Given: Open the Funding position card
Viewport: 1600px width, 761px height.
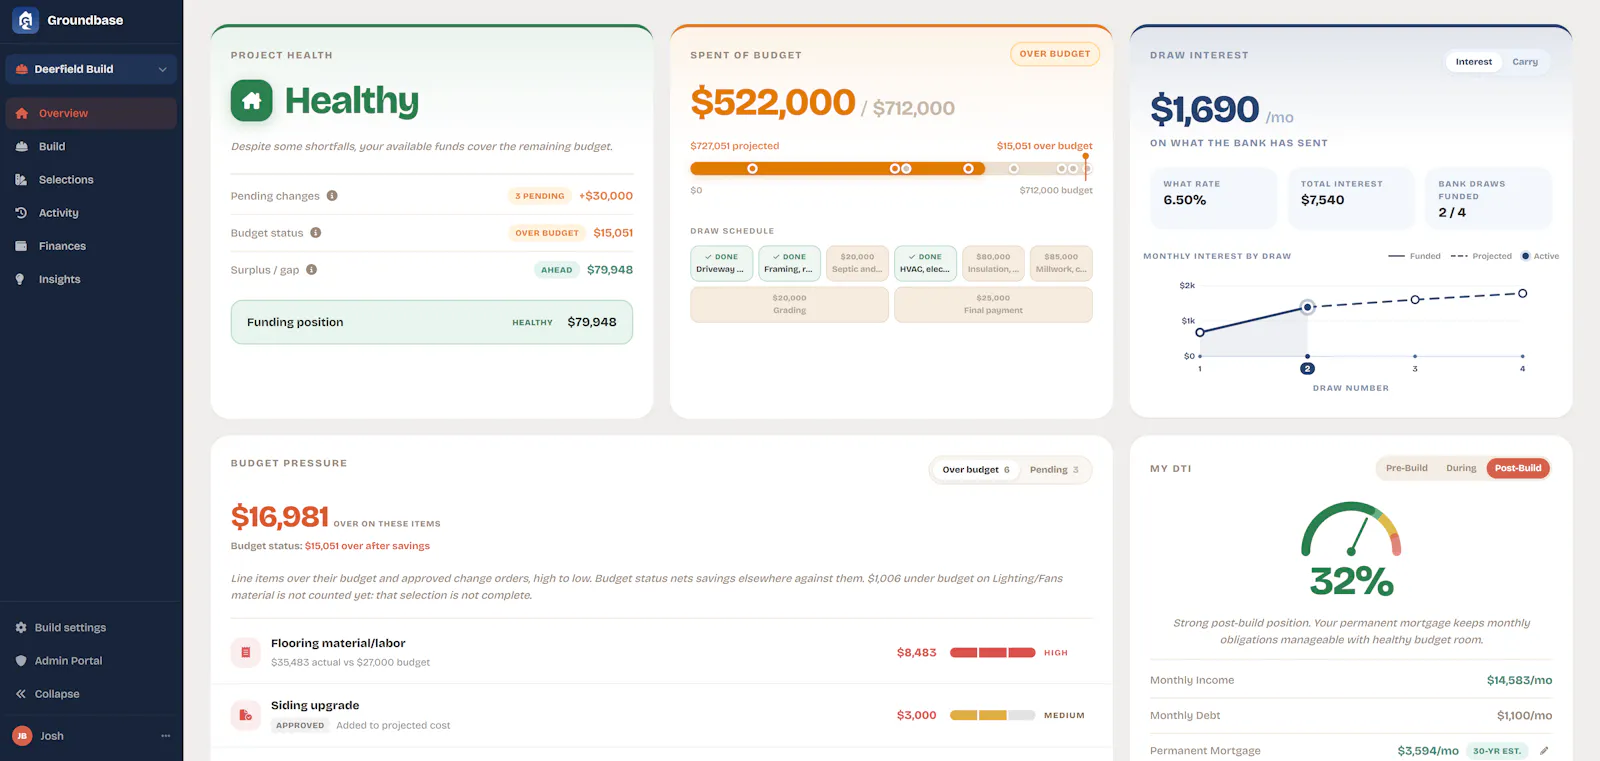Looking at the screenshot, I should click(x=432, y=322).
